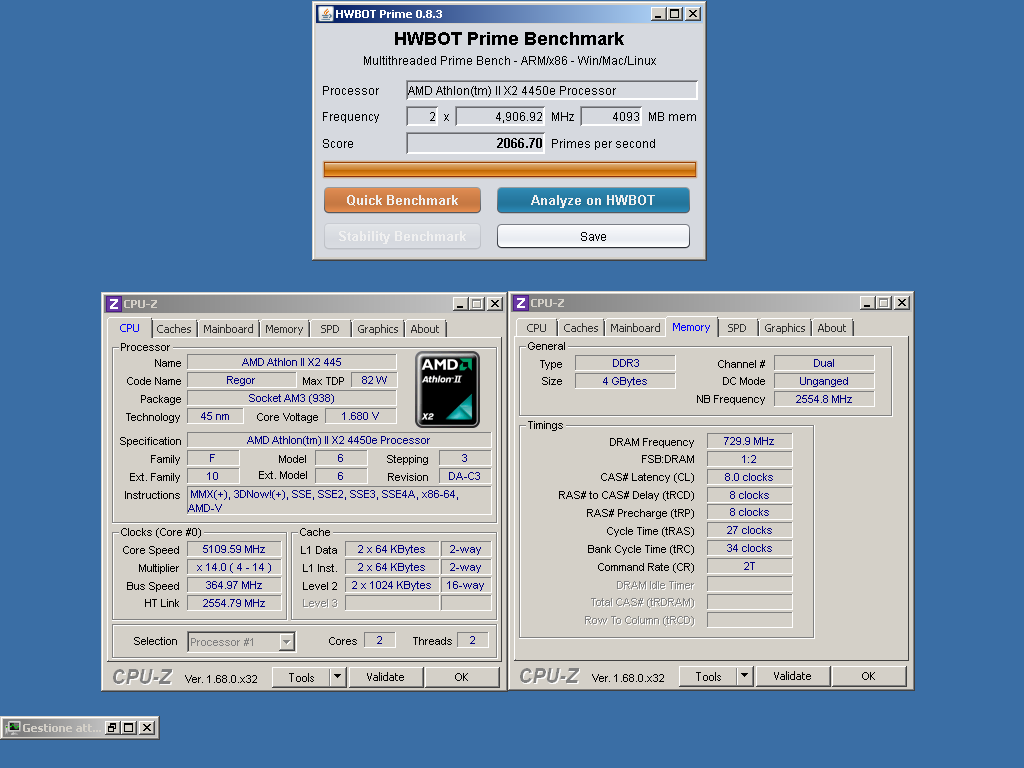Click the DRAM Frequency 729.9 MHz value
The height and width of the screenshot is (768, 1024).
(749, 441)
